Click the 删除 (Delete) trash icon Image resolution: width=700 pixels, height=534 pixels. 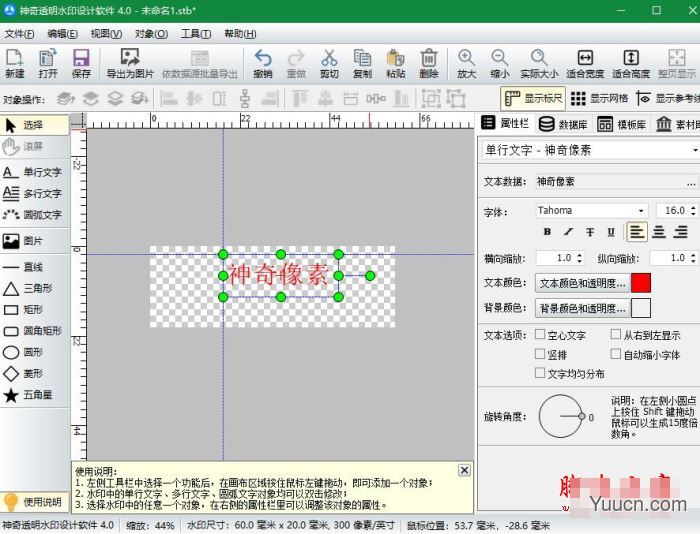point(429,64)
